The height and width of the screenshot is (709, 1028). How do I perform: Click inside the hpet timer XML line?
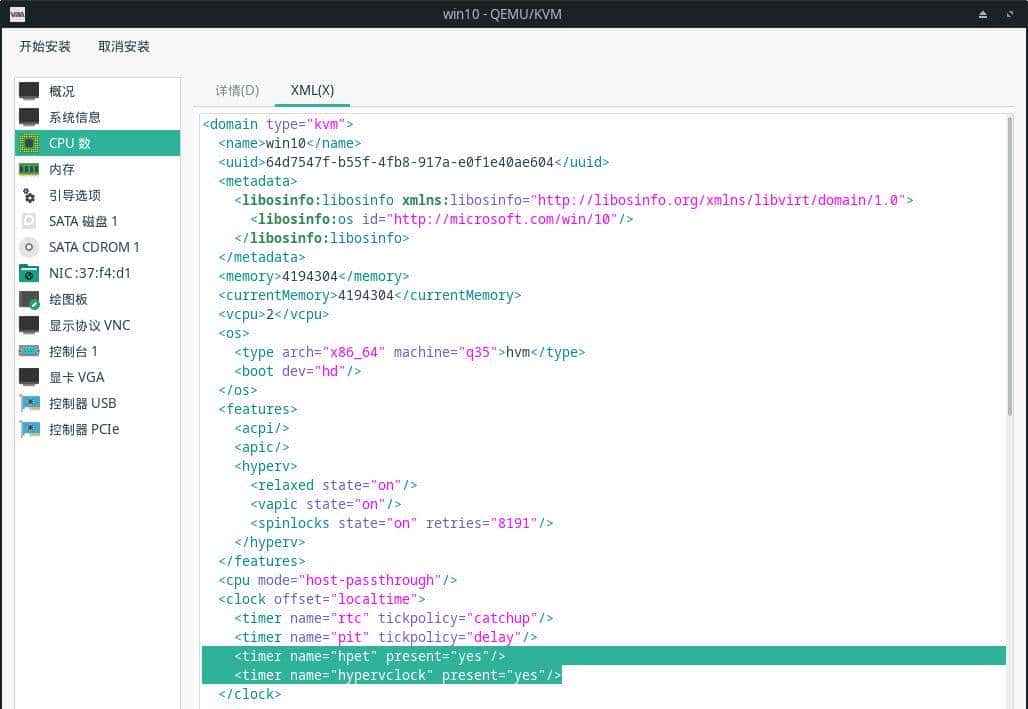[x=370, y=656]
